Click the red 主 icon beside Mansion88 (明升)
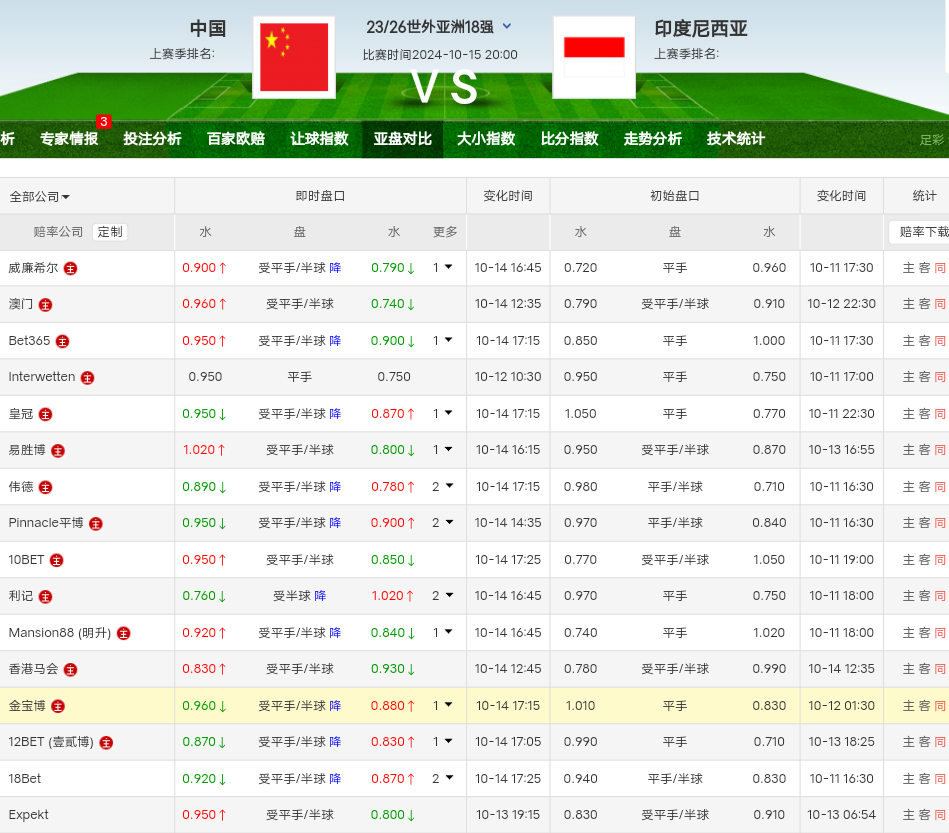 tap(123, 633)
